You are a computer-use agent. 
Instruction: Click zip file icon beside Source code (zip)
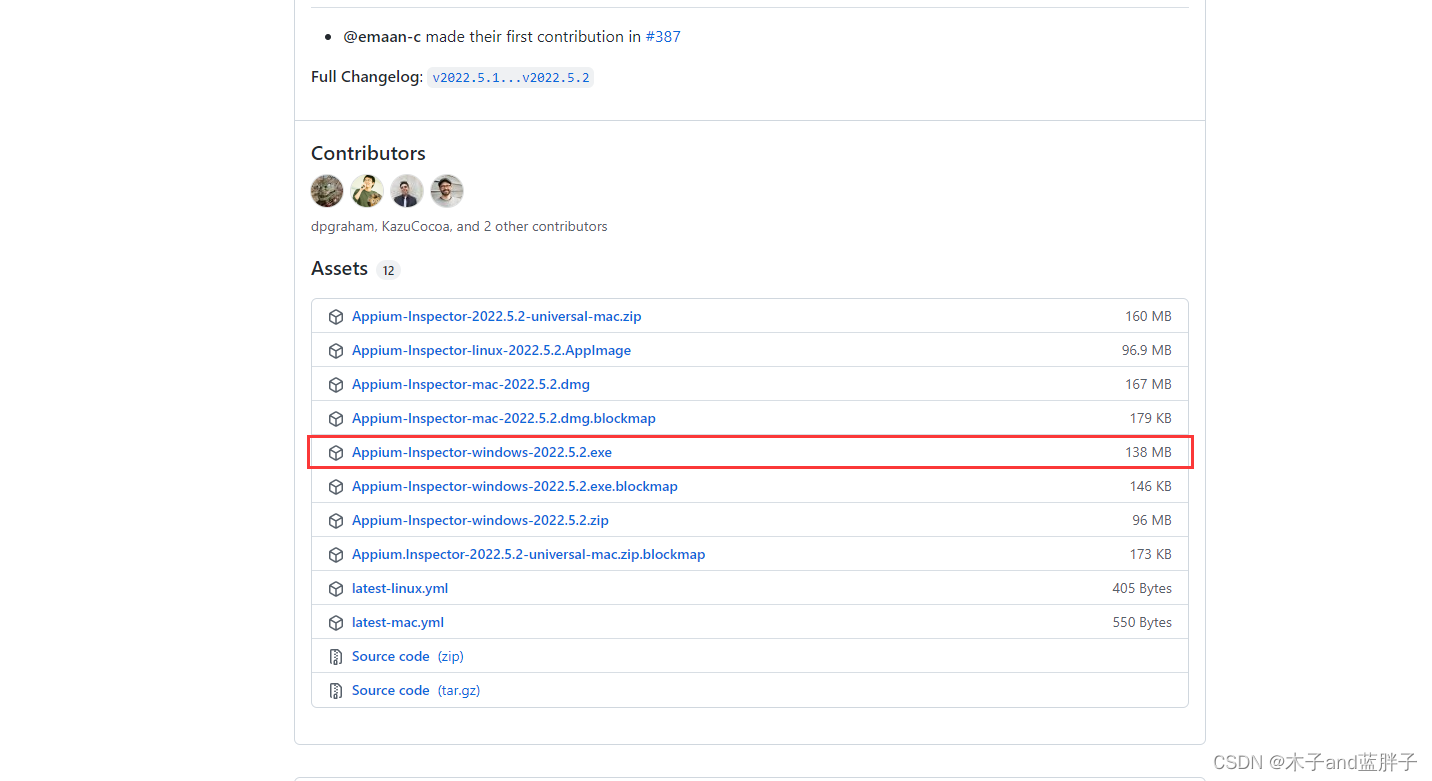point(336,657)
